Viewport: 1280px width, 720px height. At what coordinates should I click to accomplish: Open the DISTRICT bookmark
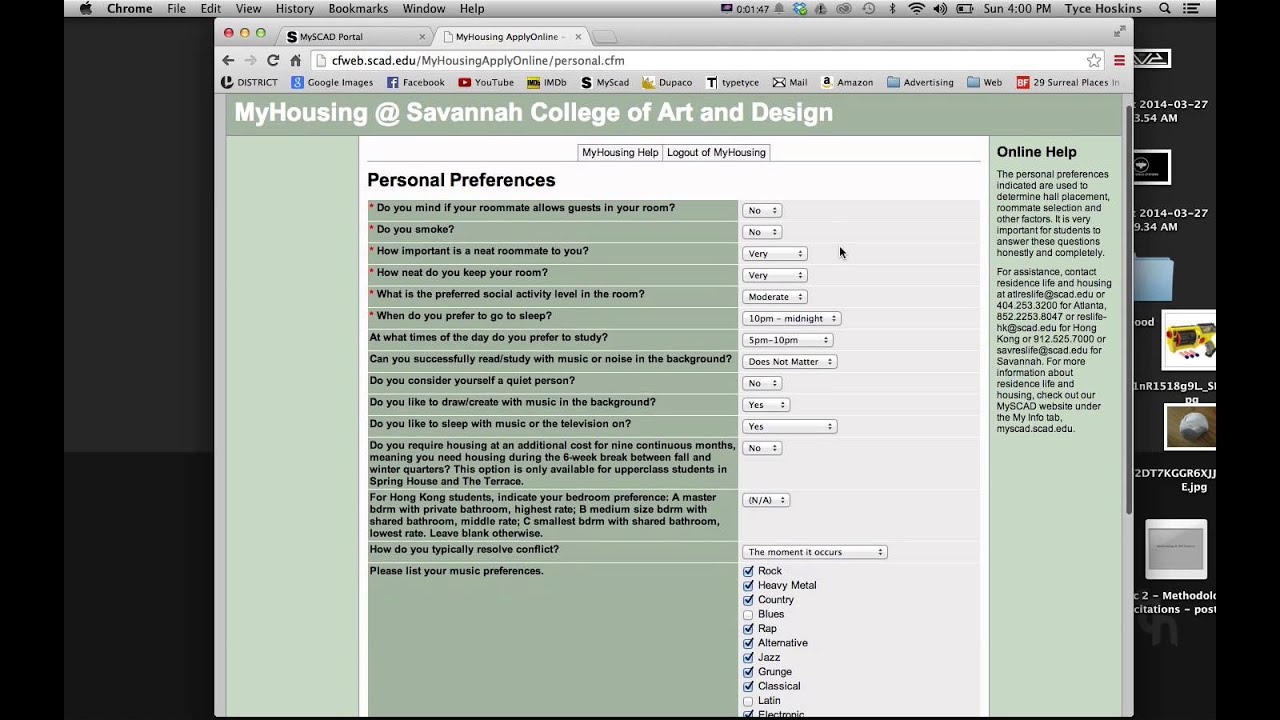249,82
